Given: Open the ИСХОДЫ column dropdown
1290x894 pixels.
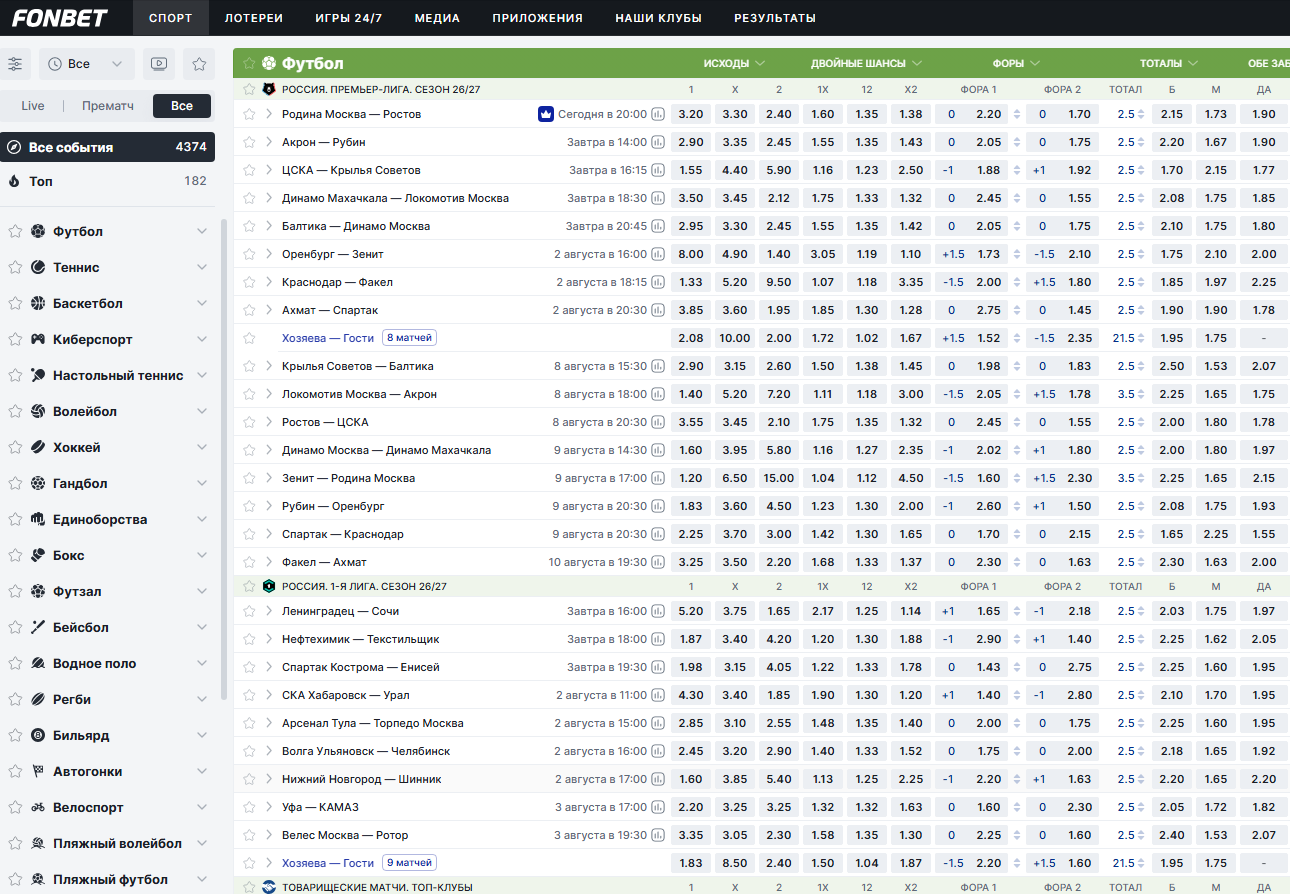Looking at the screenshot, I should click(x=734, y=63).
